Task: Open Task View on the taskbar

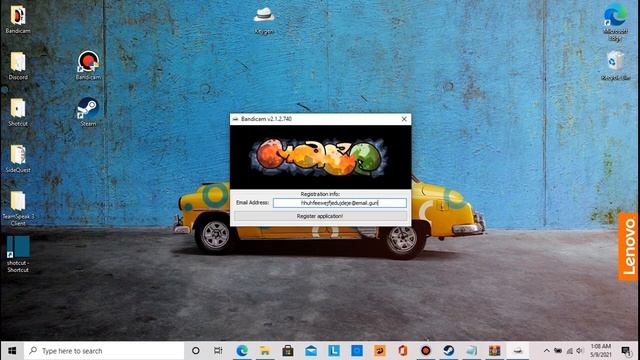Action: (218, 351)
